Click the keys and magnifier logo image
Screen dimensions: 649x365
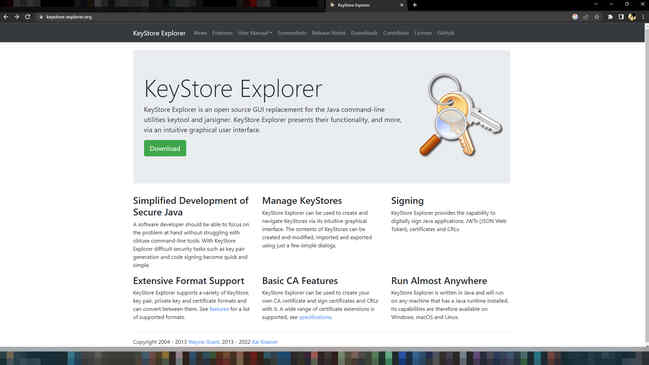point(461,115)
